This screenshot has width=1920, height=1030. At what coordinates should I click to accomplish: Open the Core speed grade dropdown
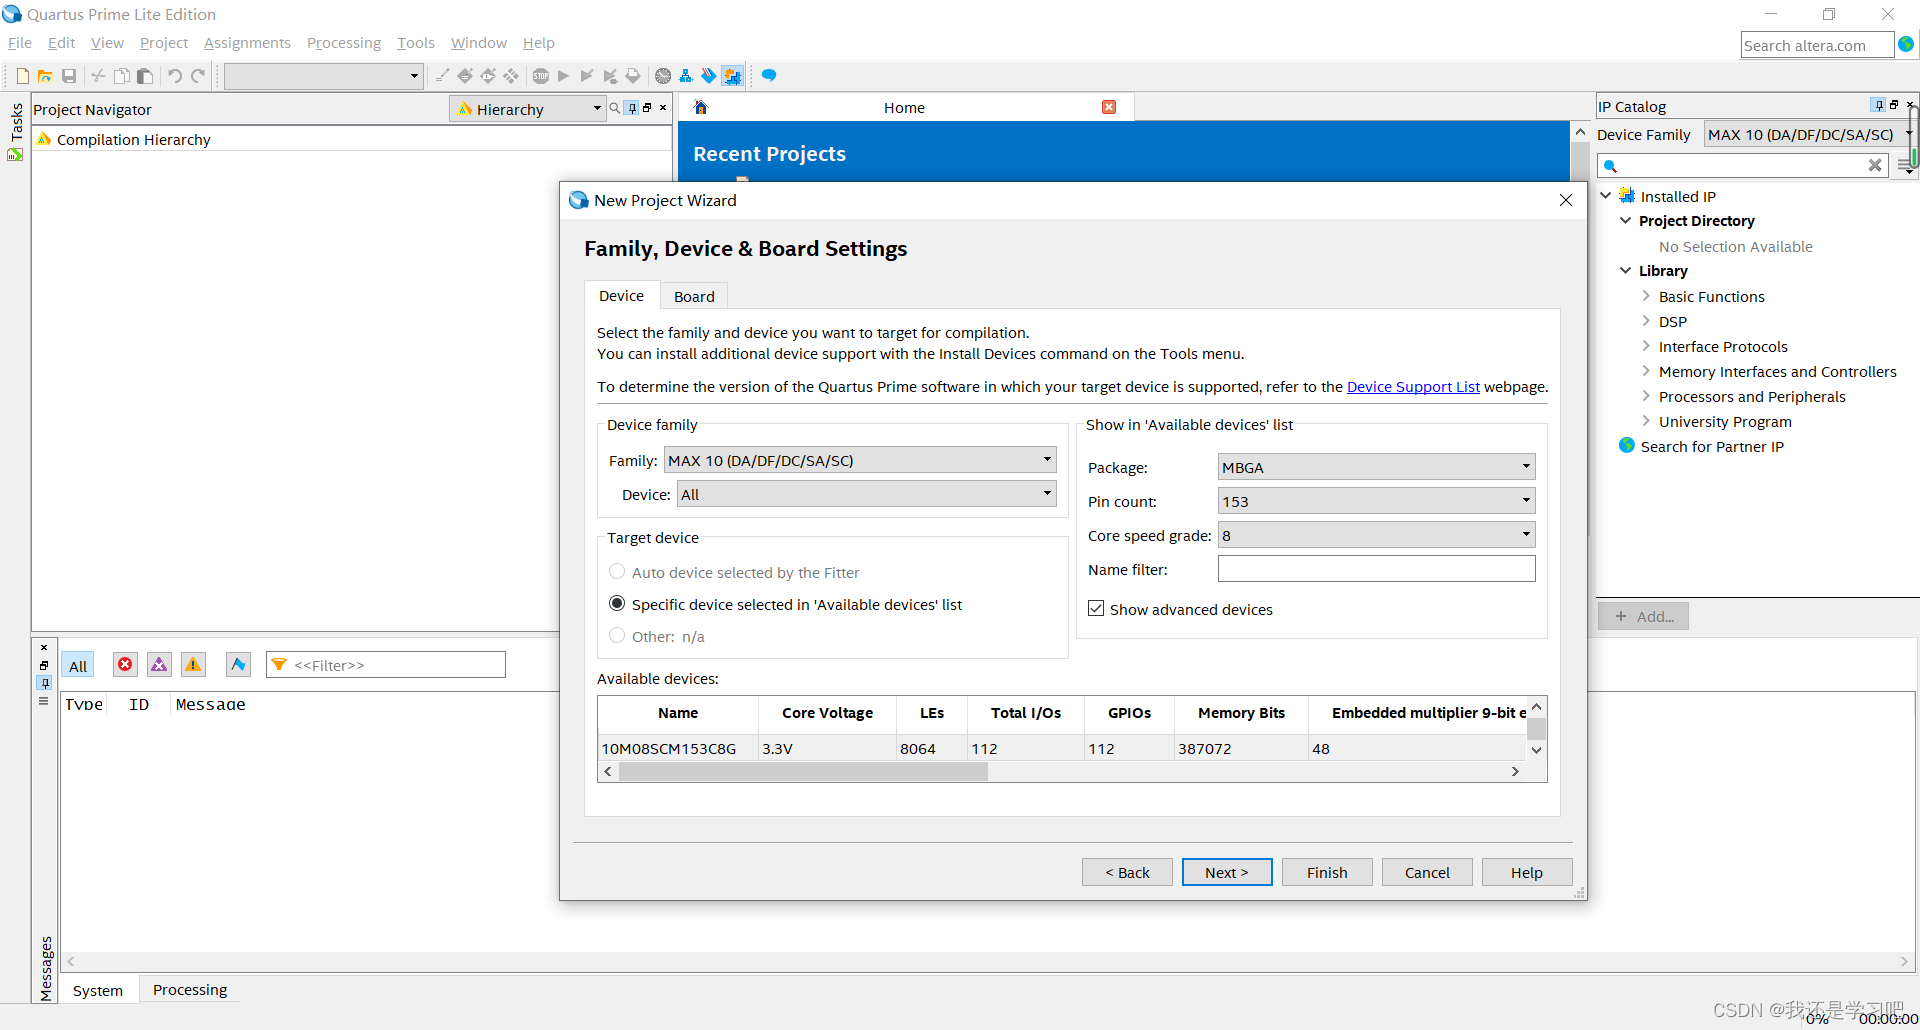click(x=1376, y=535)
